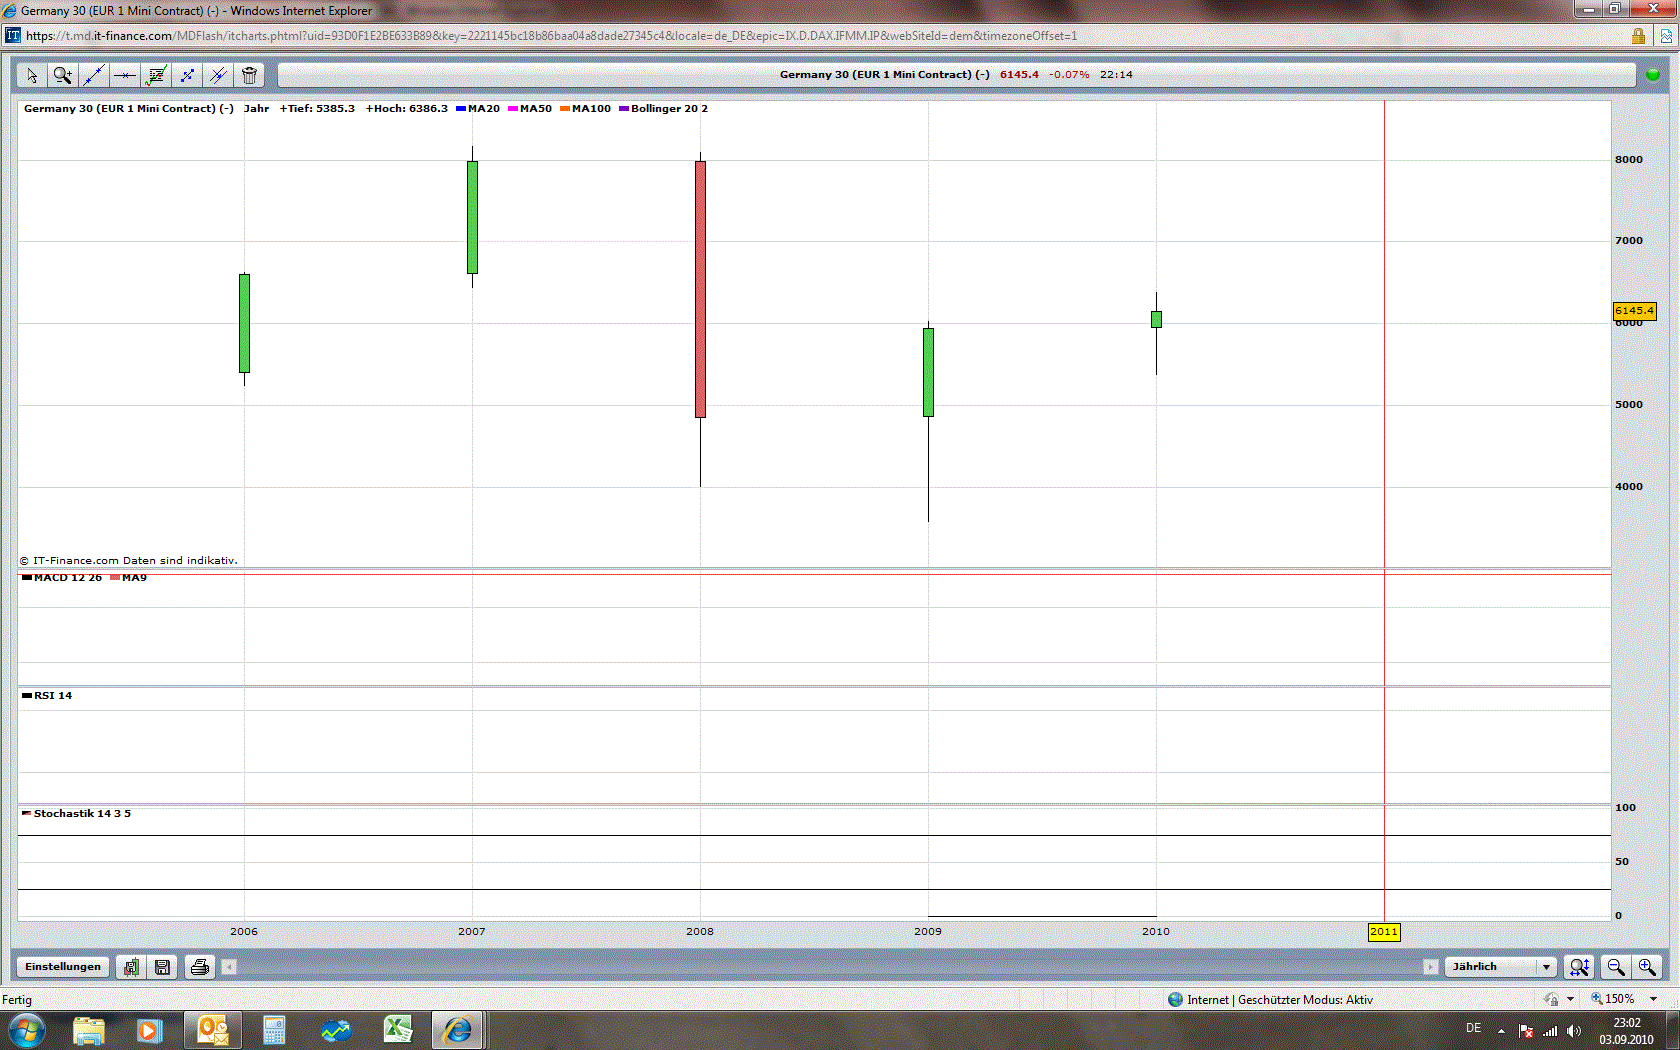Screen dimensions: 1680x1050
Task: Click the browser address bar URL
Action: 551,36
